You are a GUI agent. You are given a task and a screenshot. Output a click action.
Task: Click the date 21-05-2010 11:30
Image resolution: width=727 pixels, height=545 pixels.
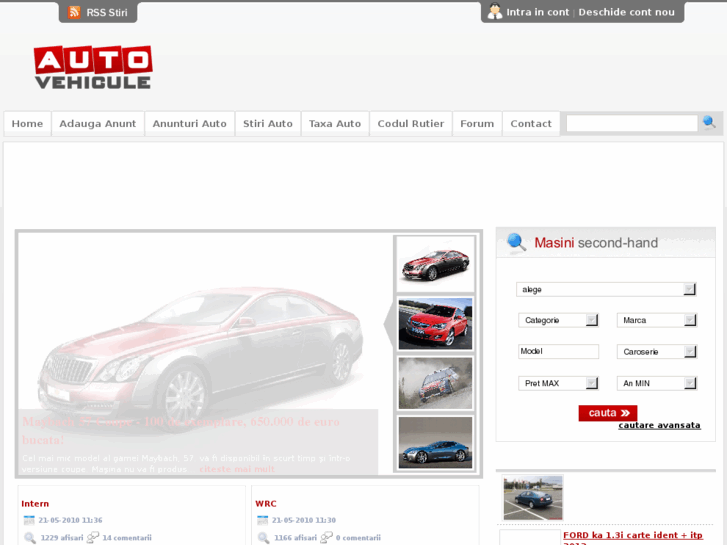(304, 520)
